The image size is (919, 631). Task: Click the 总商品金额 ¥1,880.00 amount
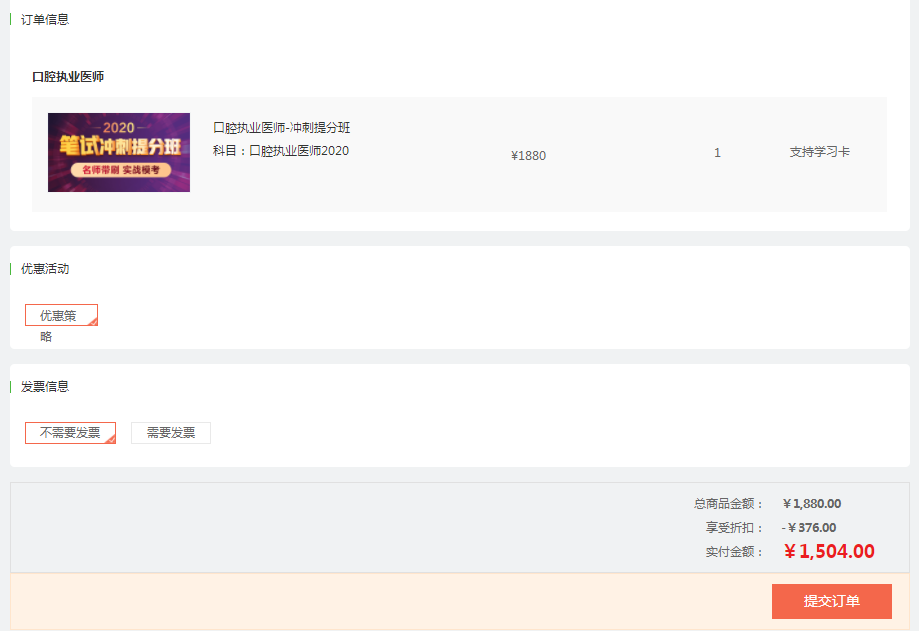(811, 504)
